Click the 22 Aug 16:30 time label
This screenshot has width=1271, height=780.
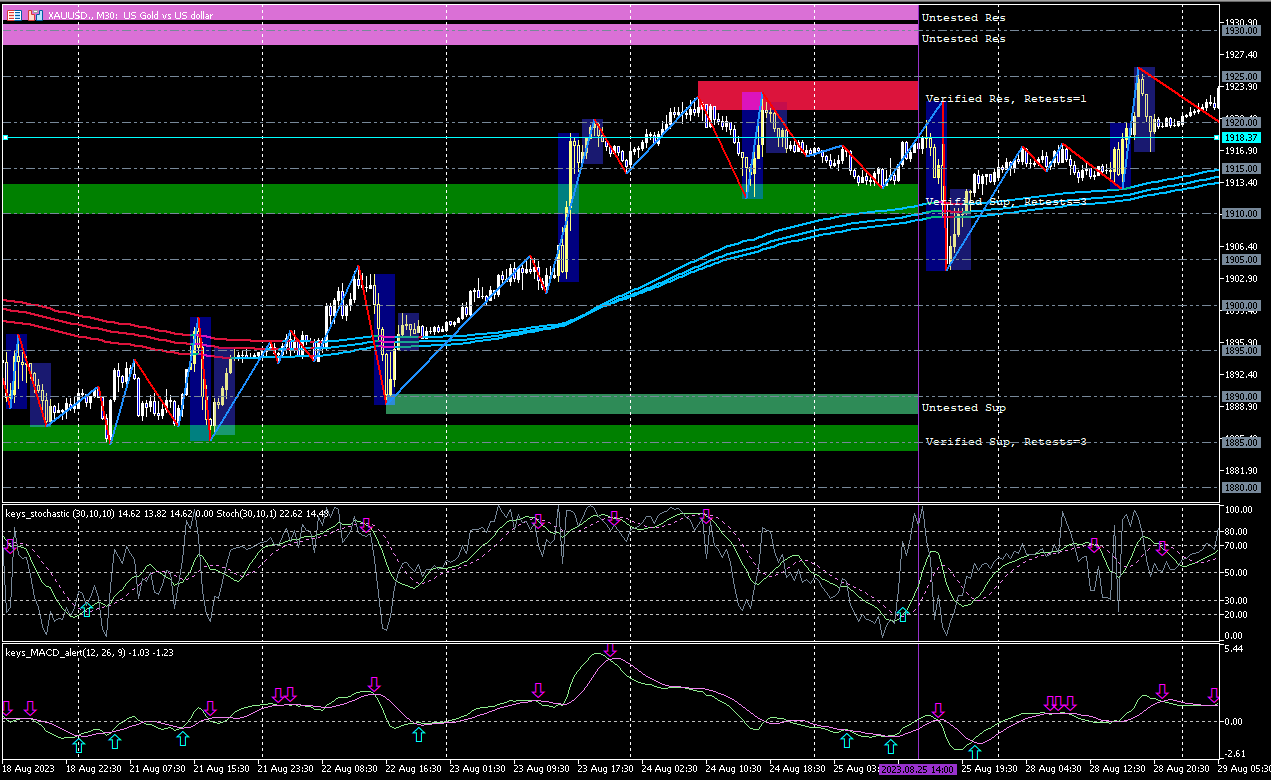413,770
